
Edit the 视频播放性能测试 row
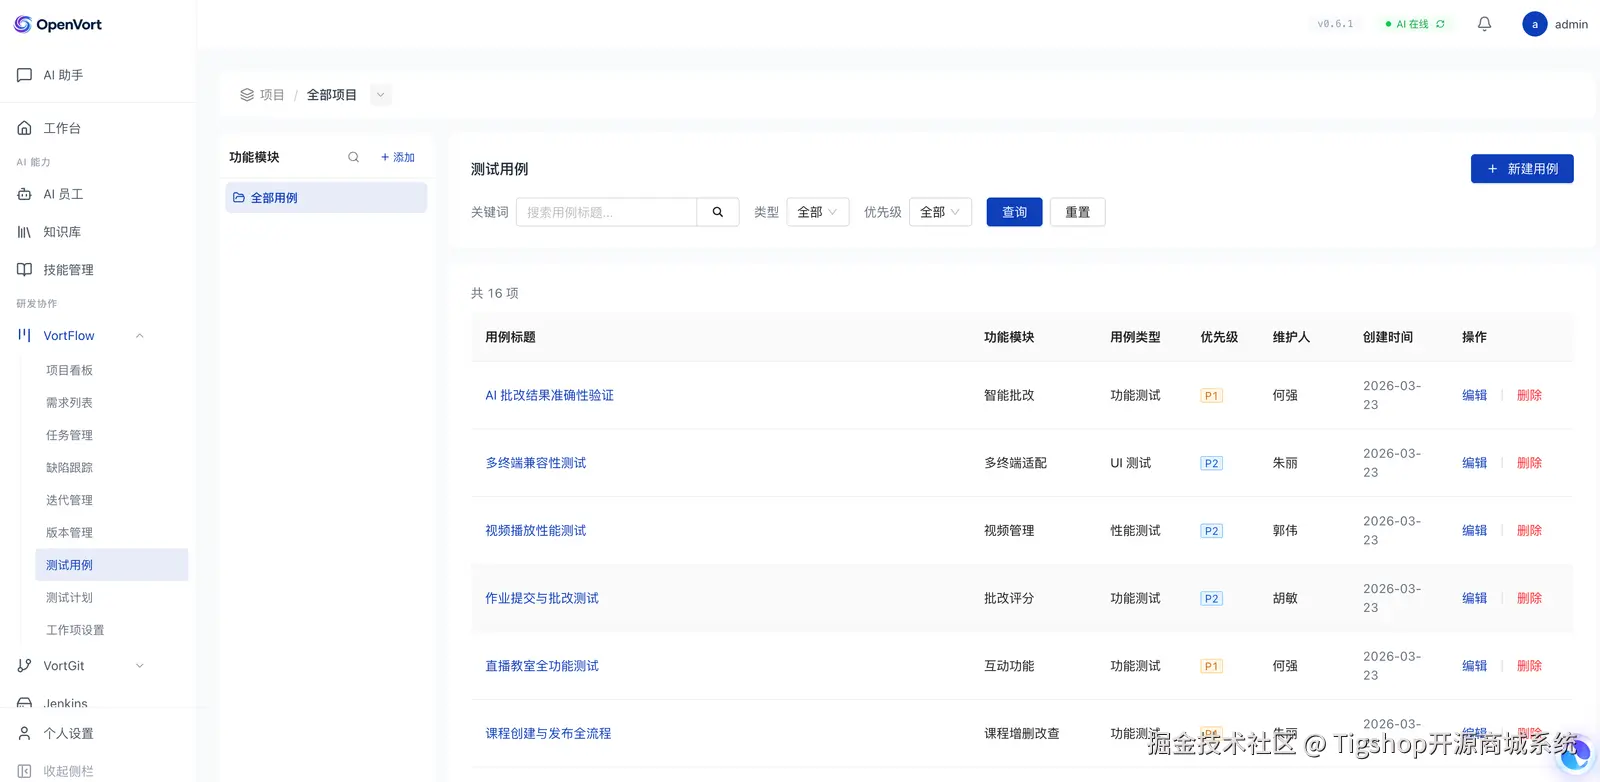pos(1474,531)
